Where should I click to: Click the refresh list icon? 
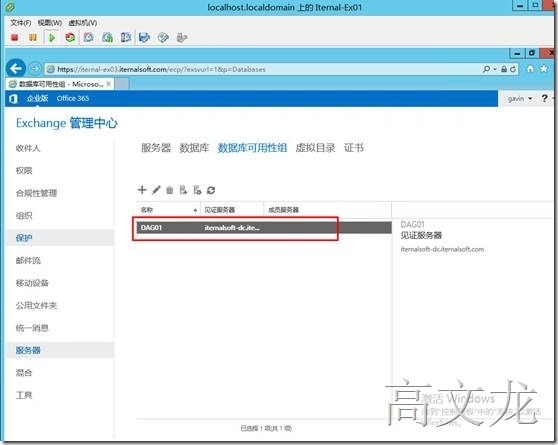[x=211, y=190]
